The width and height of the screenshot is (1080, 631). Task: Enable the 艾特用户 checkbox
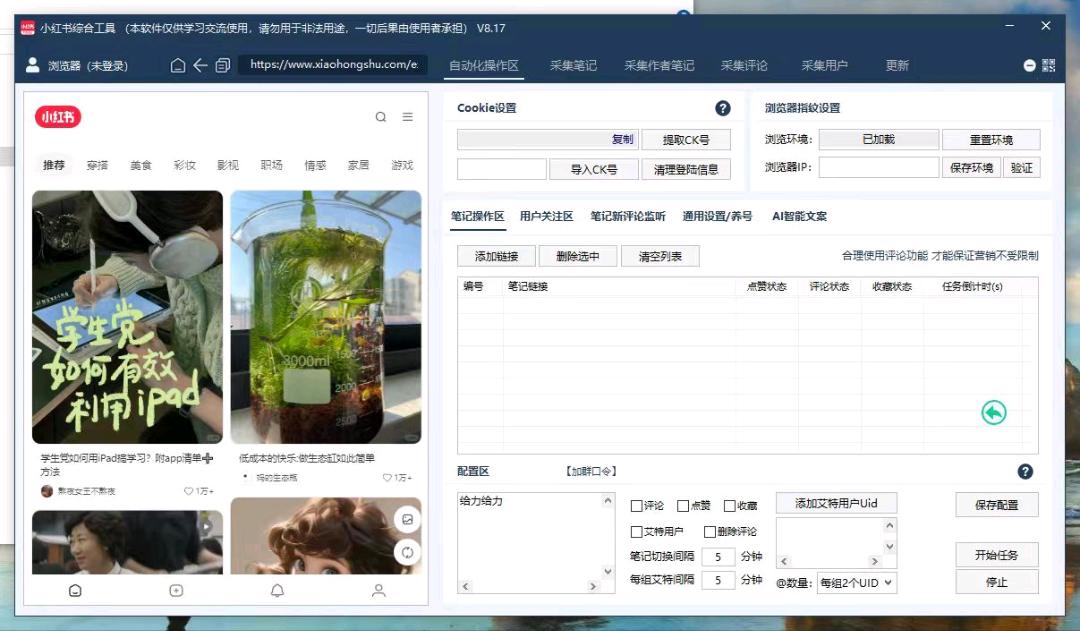636,531
